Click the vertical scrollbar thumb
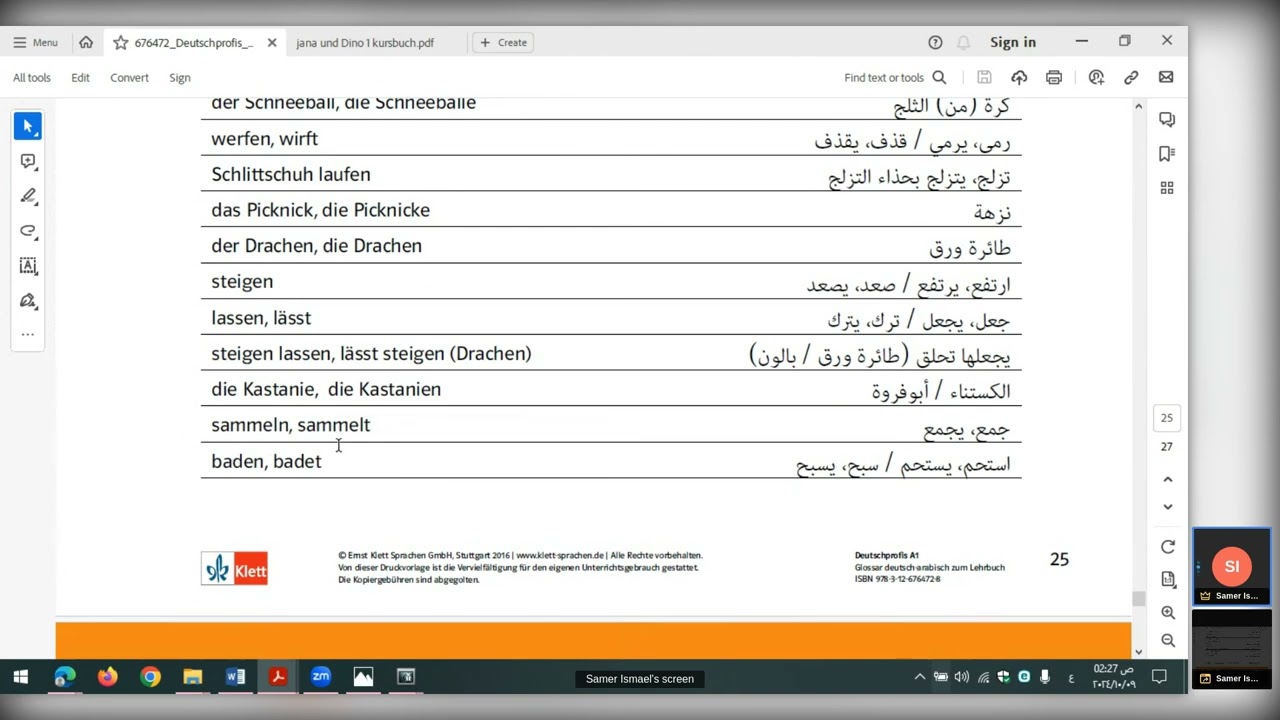The height and width of the screenshot is (720, 1280). coord(1138,599)
